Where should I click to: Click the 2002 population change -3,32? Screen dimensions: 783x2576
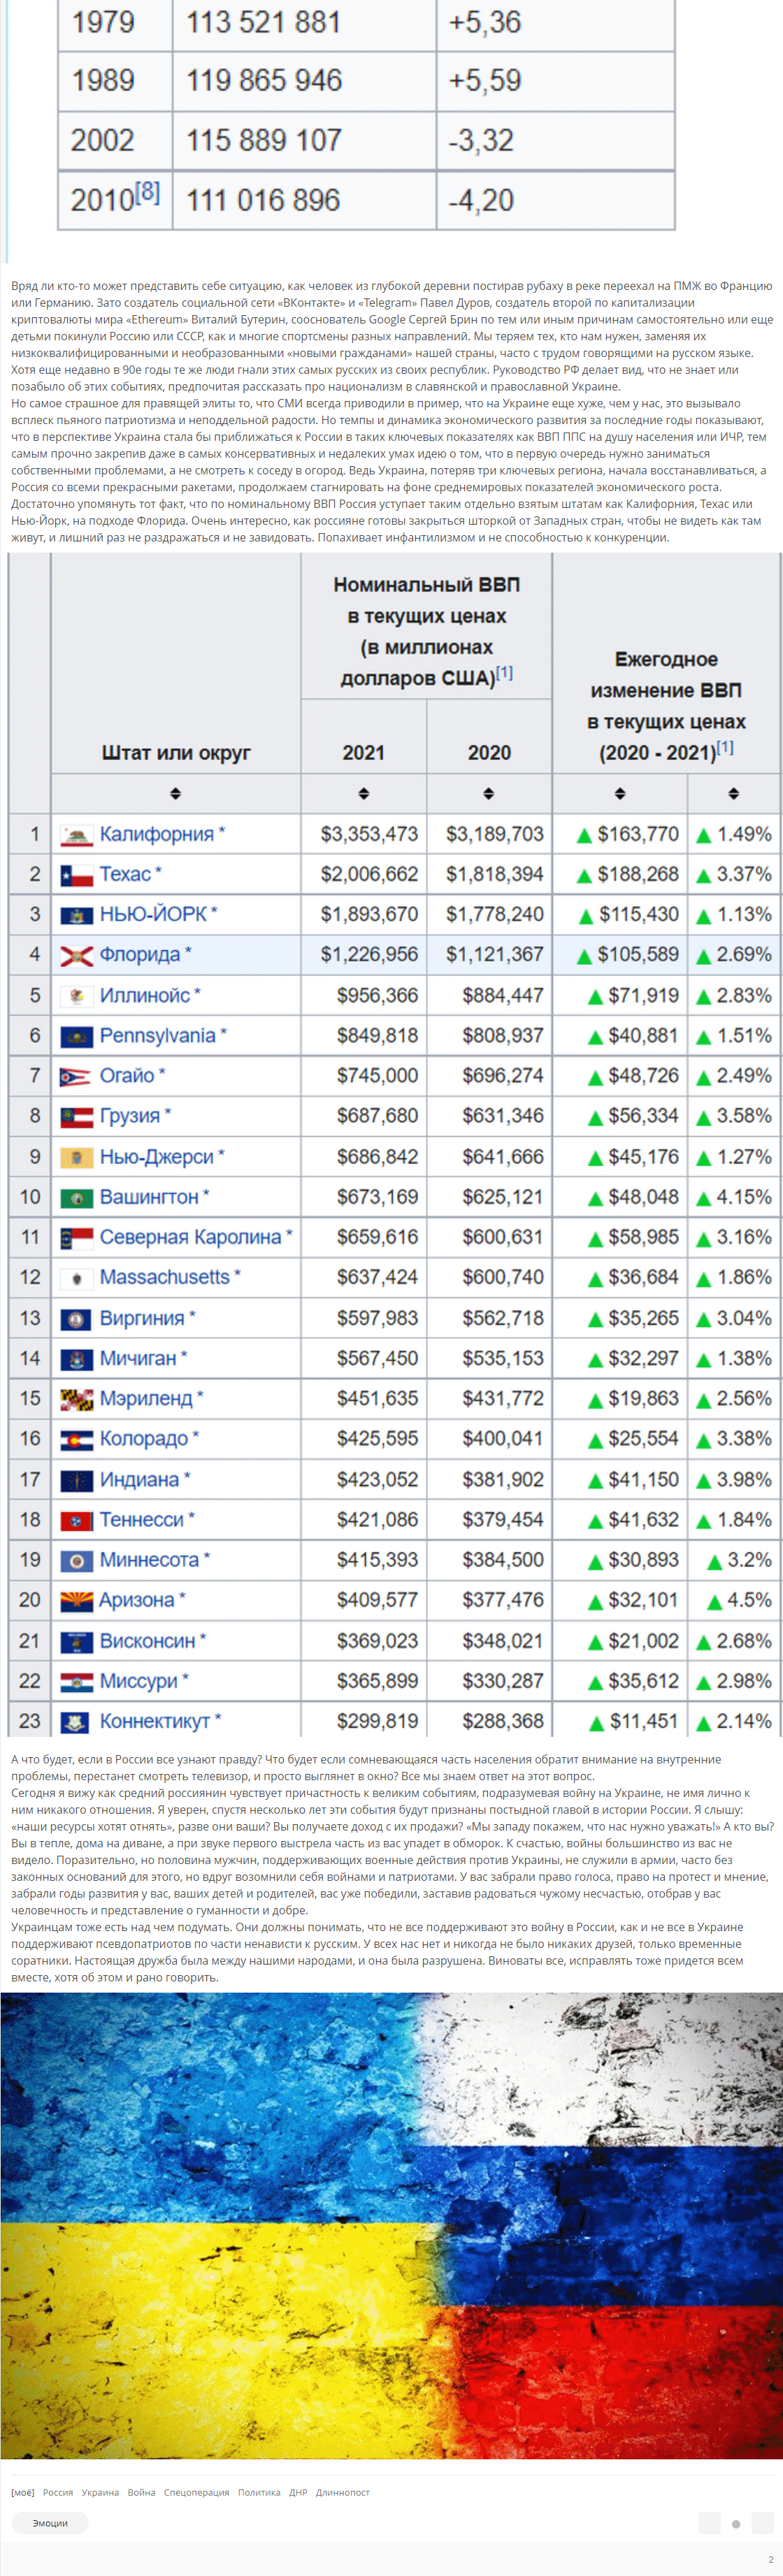(481, 140)
